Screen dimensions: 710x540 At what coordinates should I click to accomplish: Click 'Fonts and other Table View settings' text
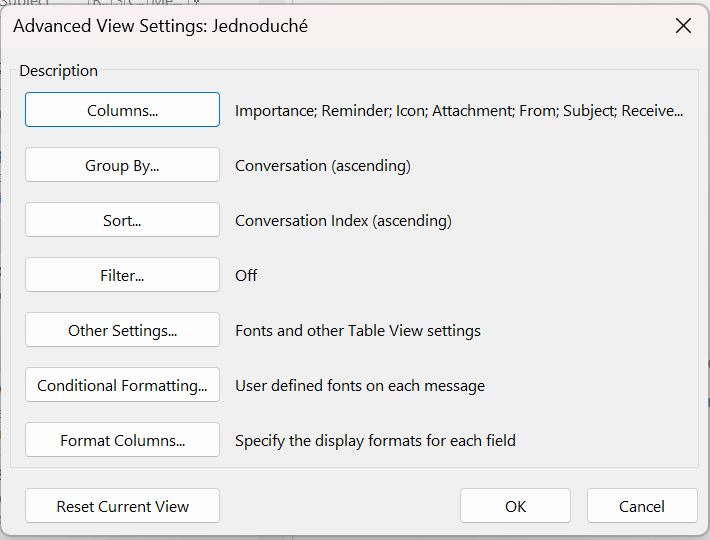click(x=358, y=331)
